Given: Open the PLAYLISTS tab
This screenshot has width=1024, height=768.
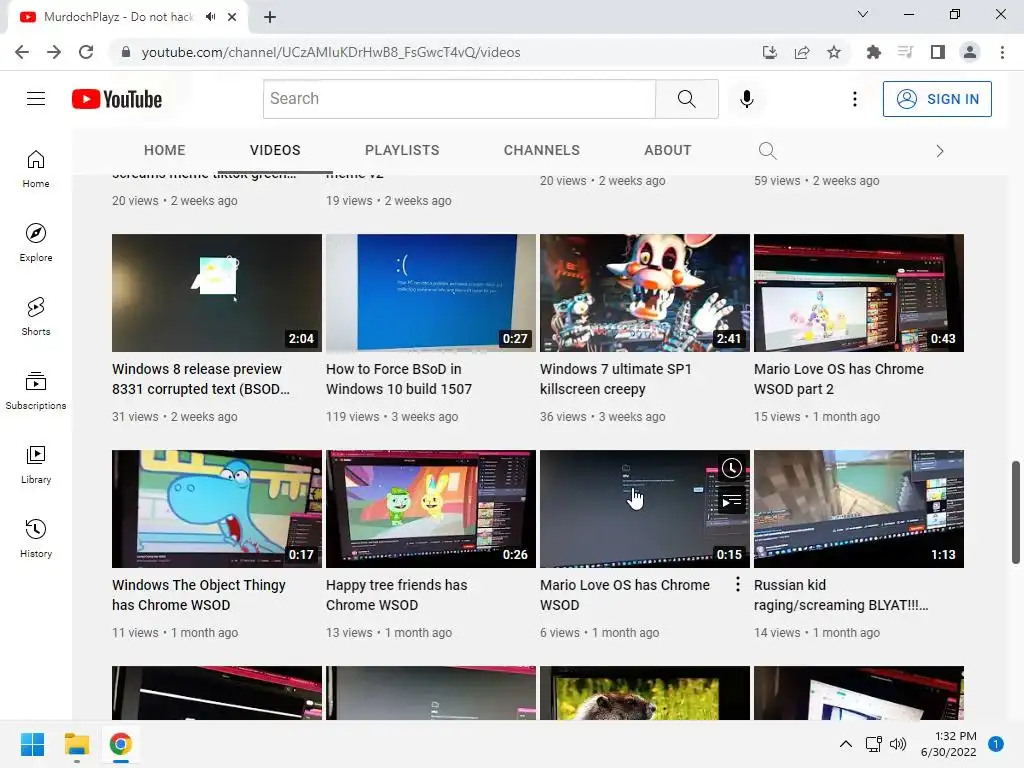Looking at the screenshot, I should (402, 150).
